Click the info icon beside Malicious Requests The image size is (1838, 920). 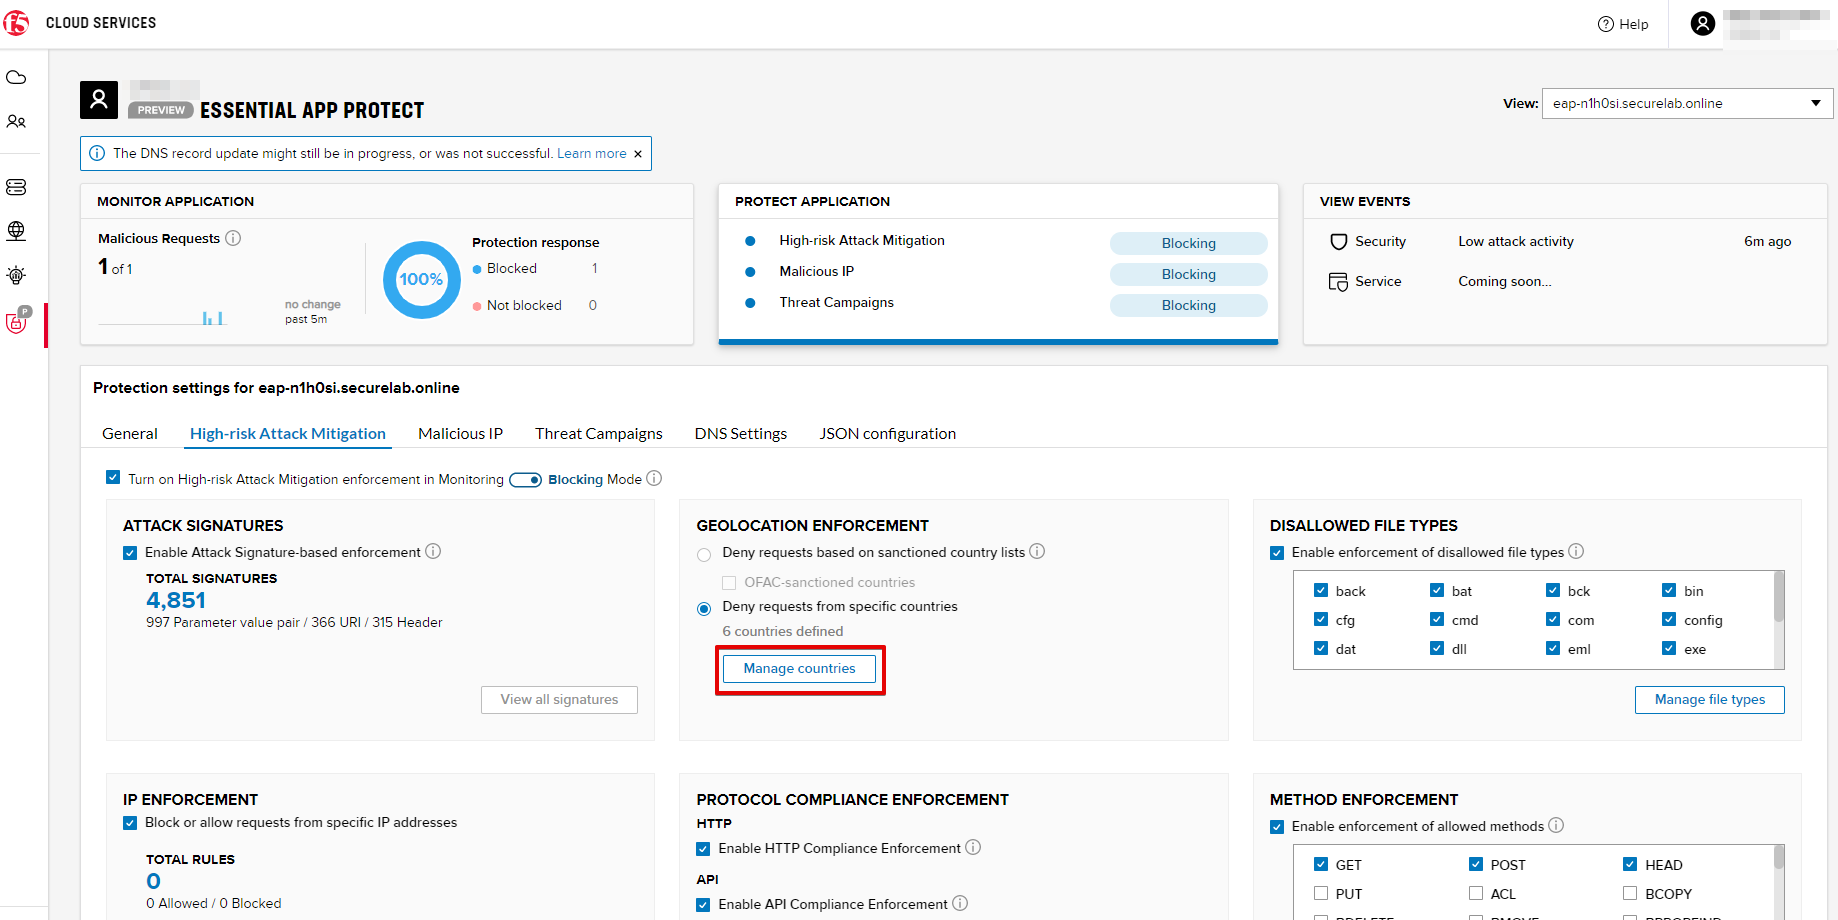(x=233, y=238)
